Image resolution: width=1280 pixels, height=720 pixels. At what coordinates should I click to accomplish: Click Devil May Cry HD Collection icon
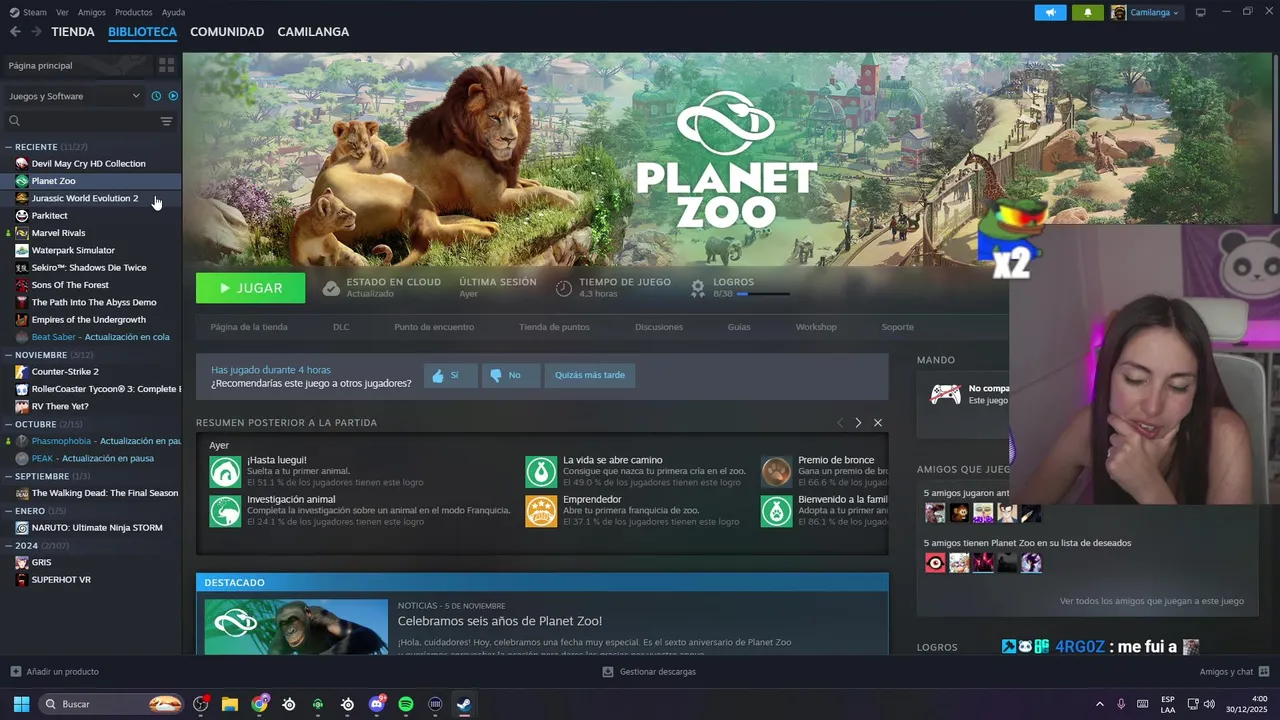pos(22,163)
